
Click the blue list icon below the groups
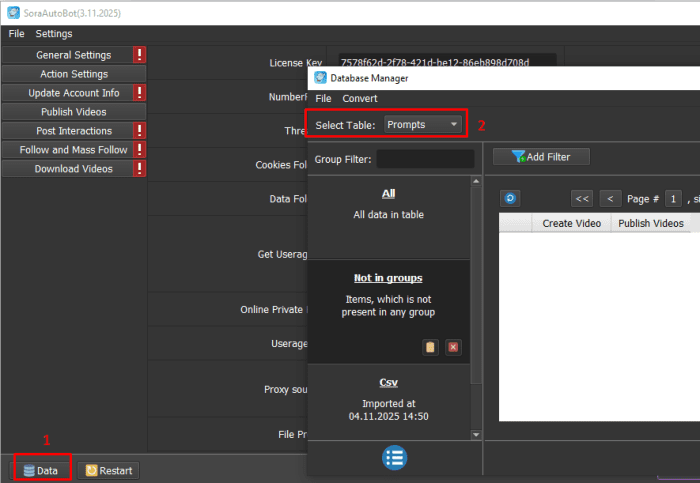(x=395, y=458)
